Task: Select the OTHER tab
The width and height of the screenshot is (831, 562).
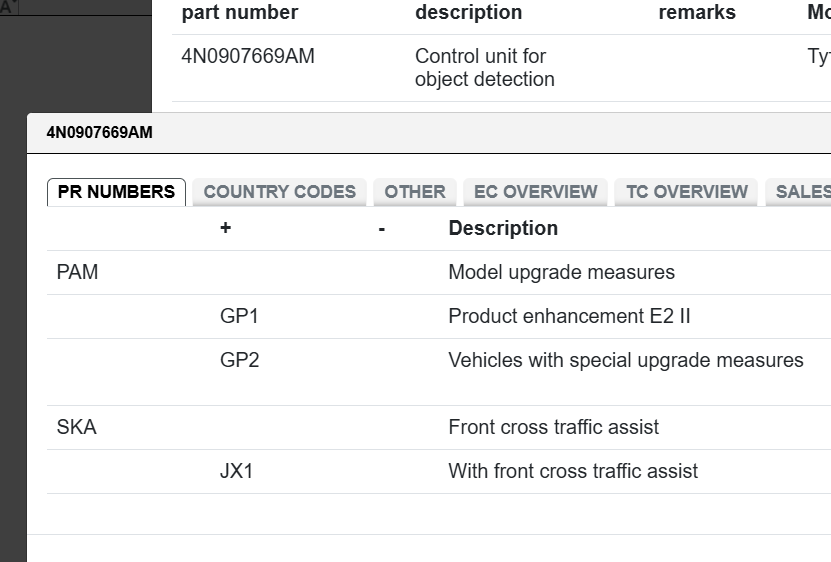Action: (x=415, y=192)
